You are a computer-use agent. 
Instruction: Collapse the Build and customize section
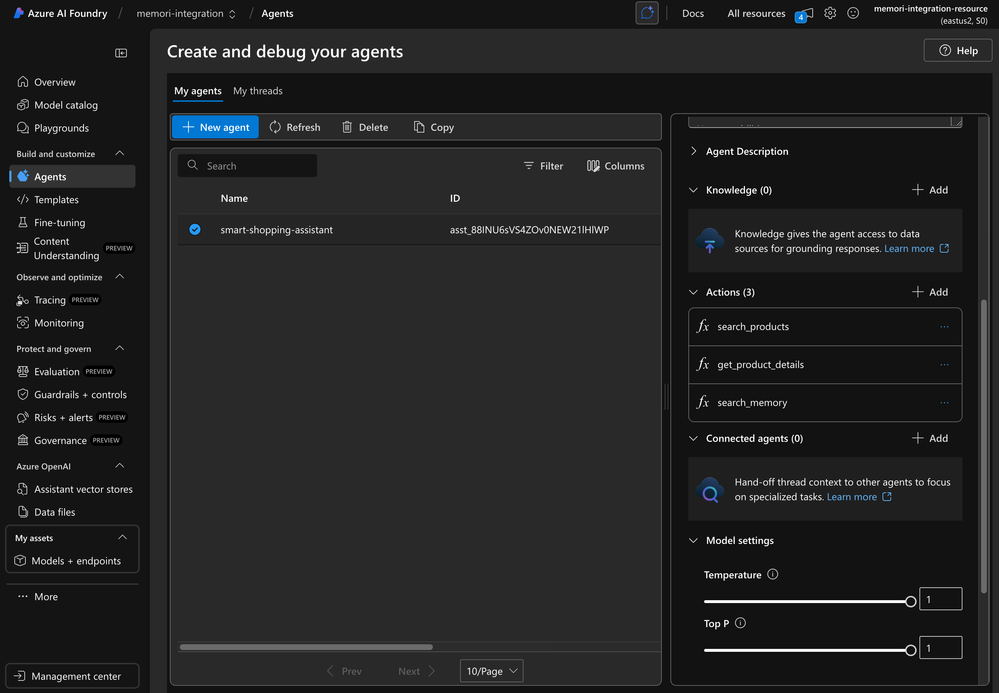pos(119,154)
